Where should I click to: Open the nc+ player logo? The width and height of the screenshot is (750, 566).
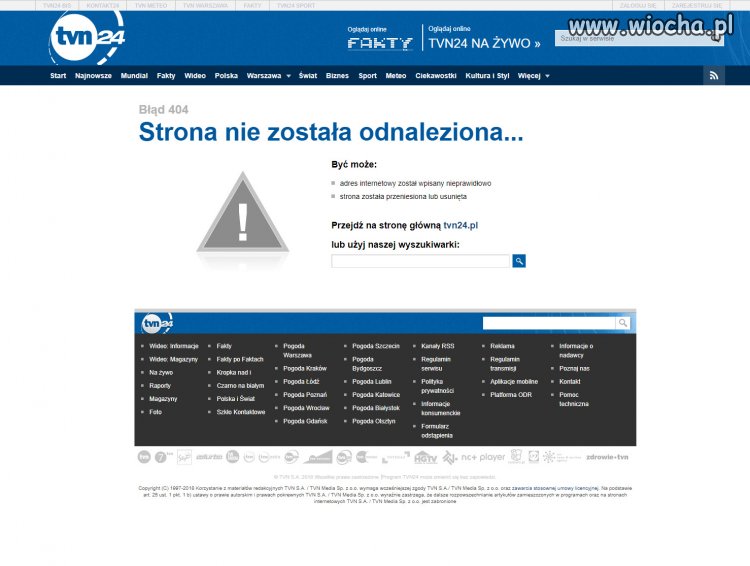483,457
